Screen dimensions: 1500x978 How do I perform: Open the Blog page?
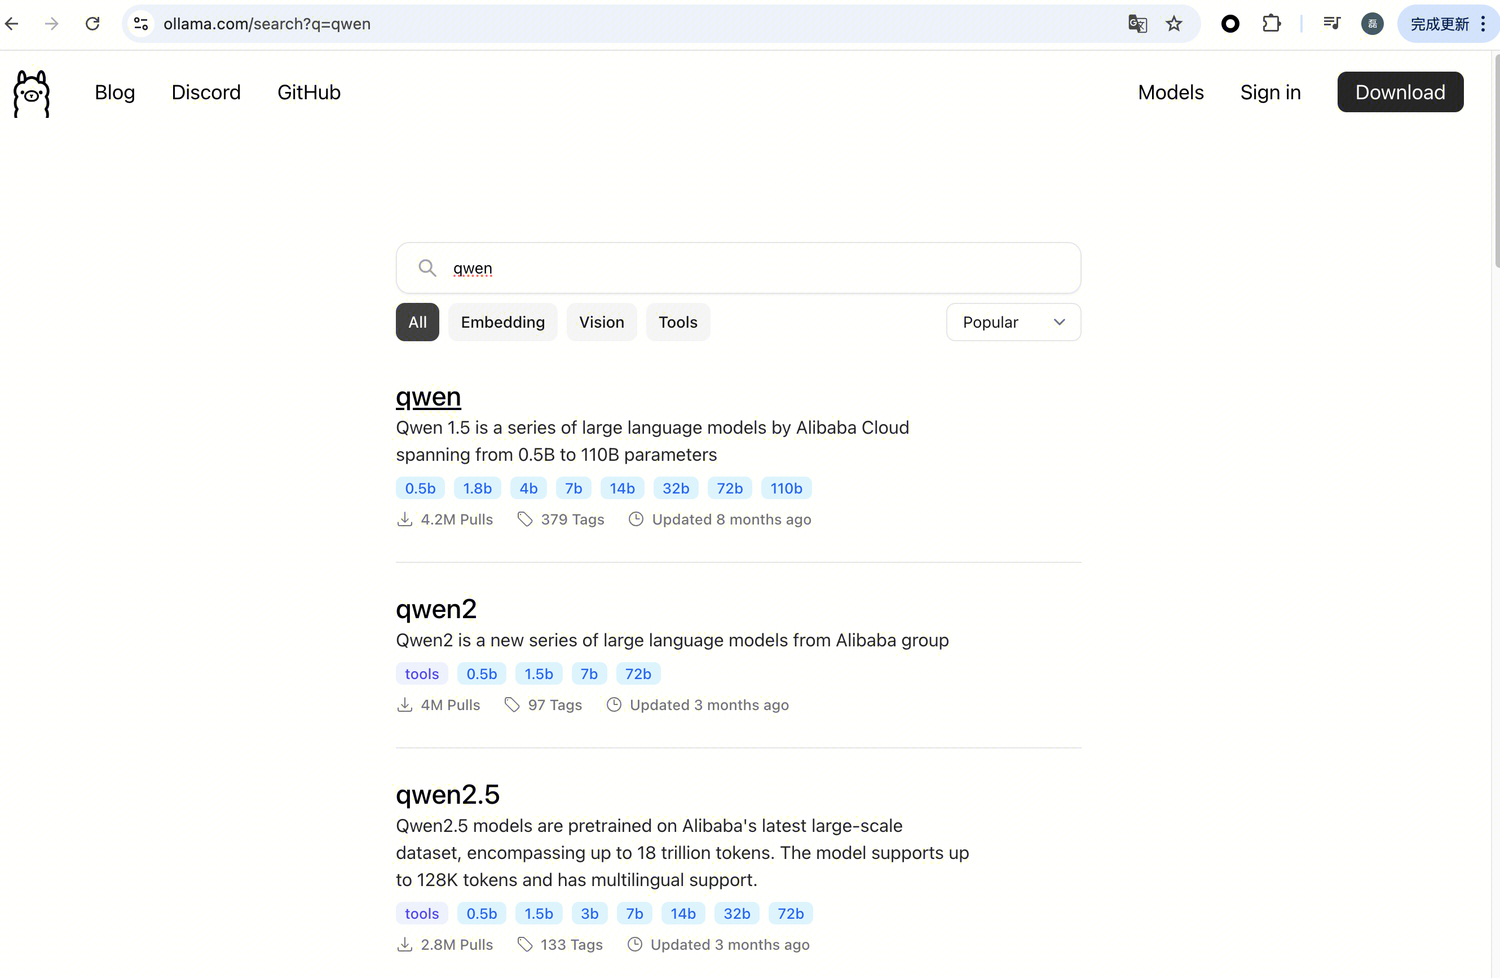click(x=115, y=92)
